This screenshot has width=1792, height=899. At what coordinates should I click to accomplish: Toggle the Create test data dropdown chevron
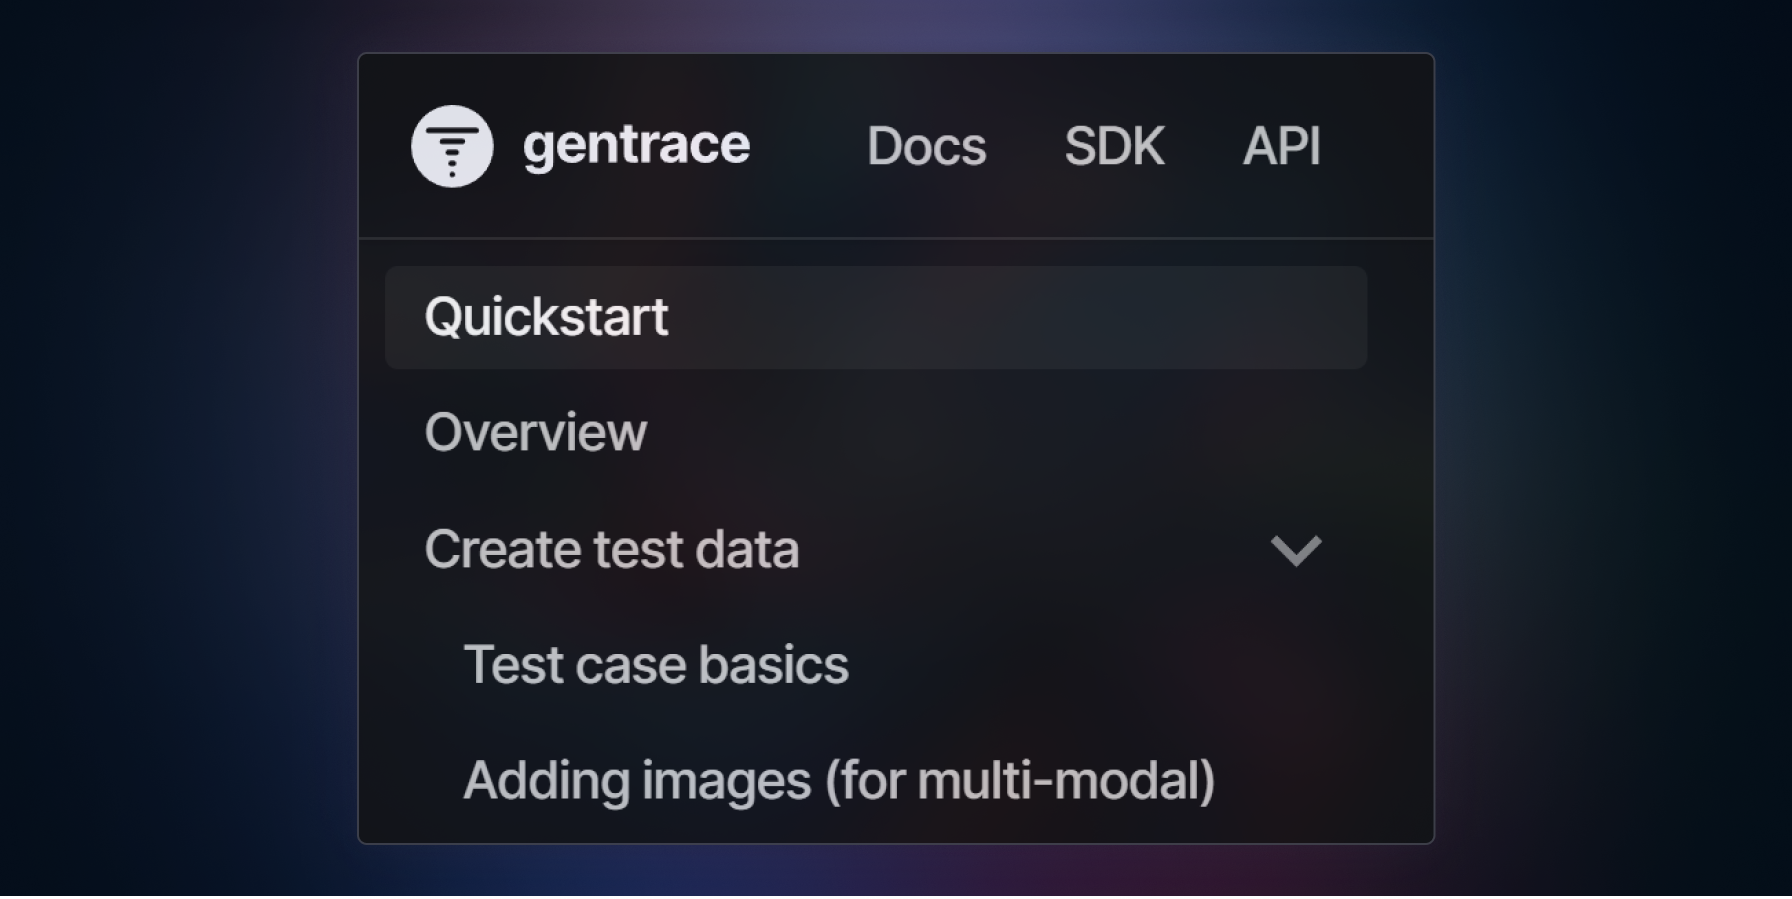[x=1296, y=550]
